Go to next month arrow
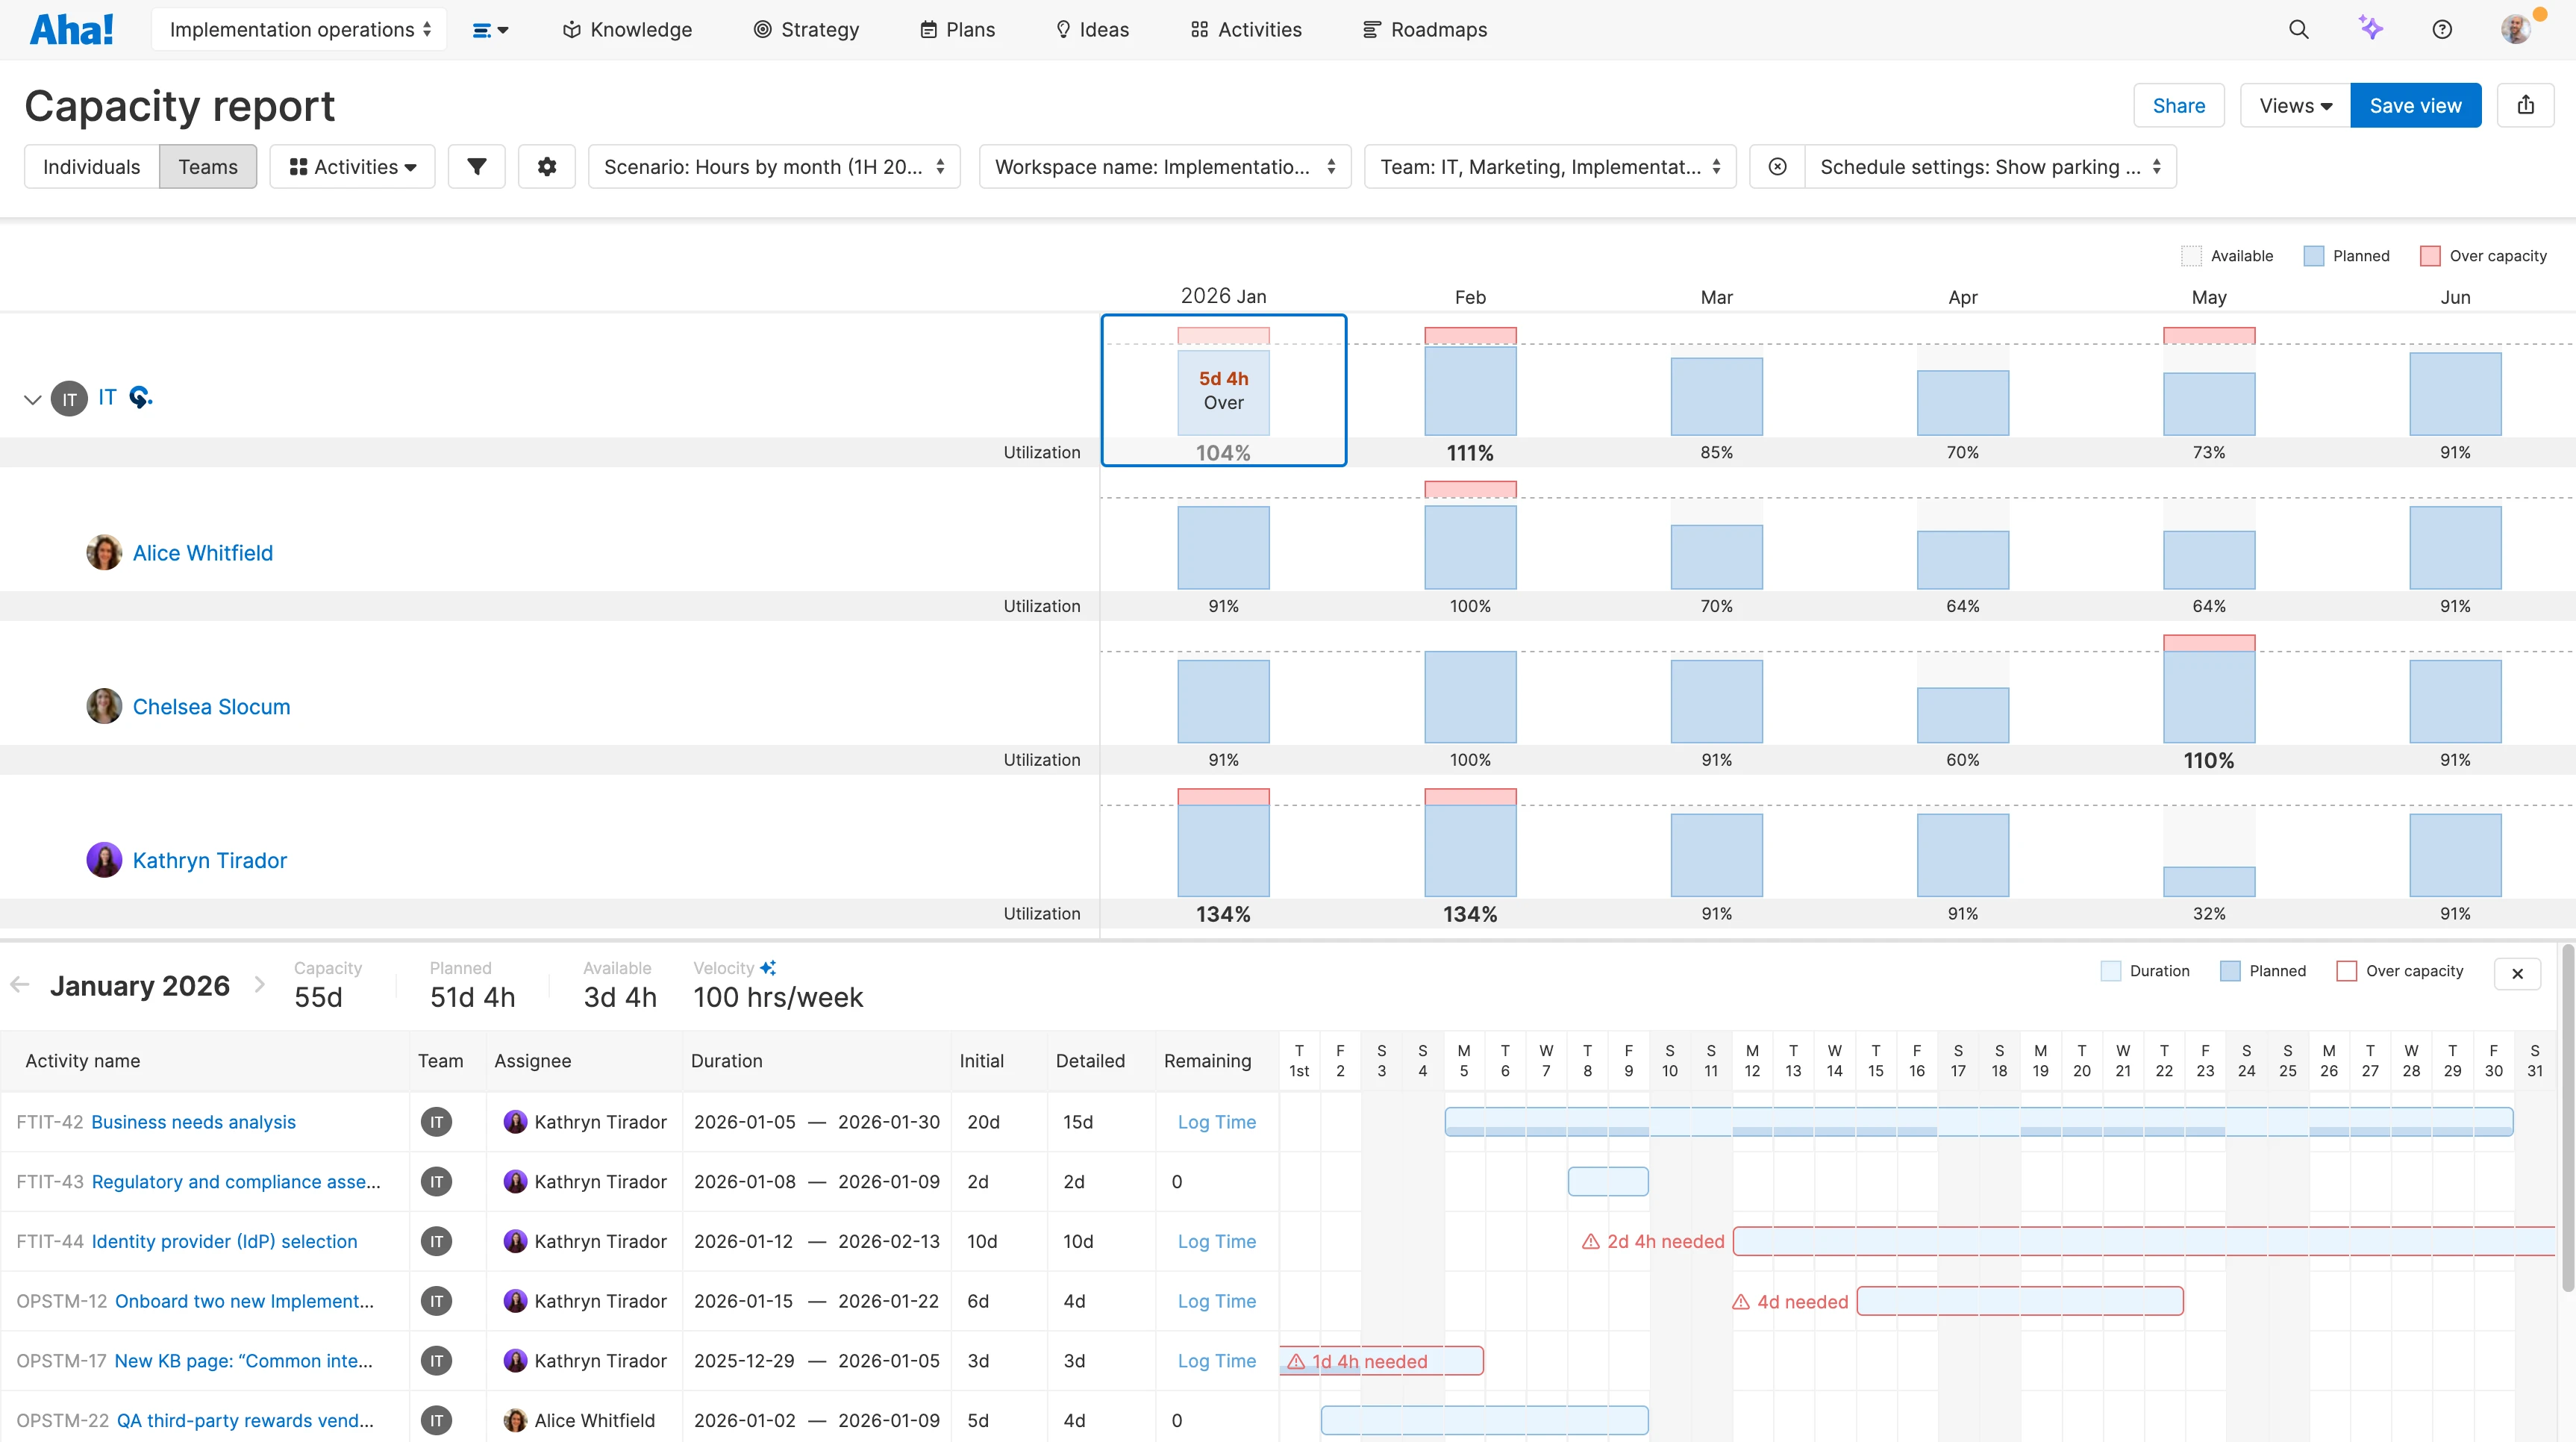Screen dimensions: 2576x1442 click(260, 985)
